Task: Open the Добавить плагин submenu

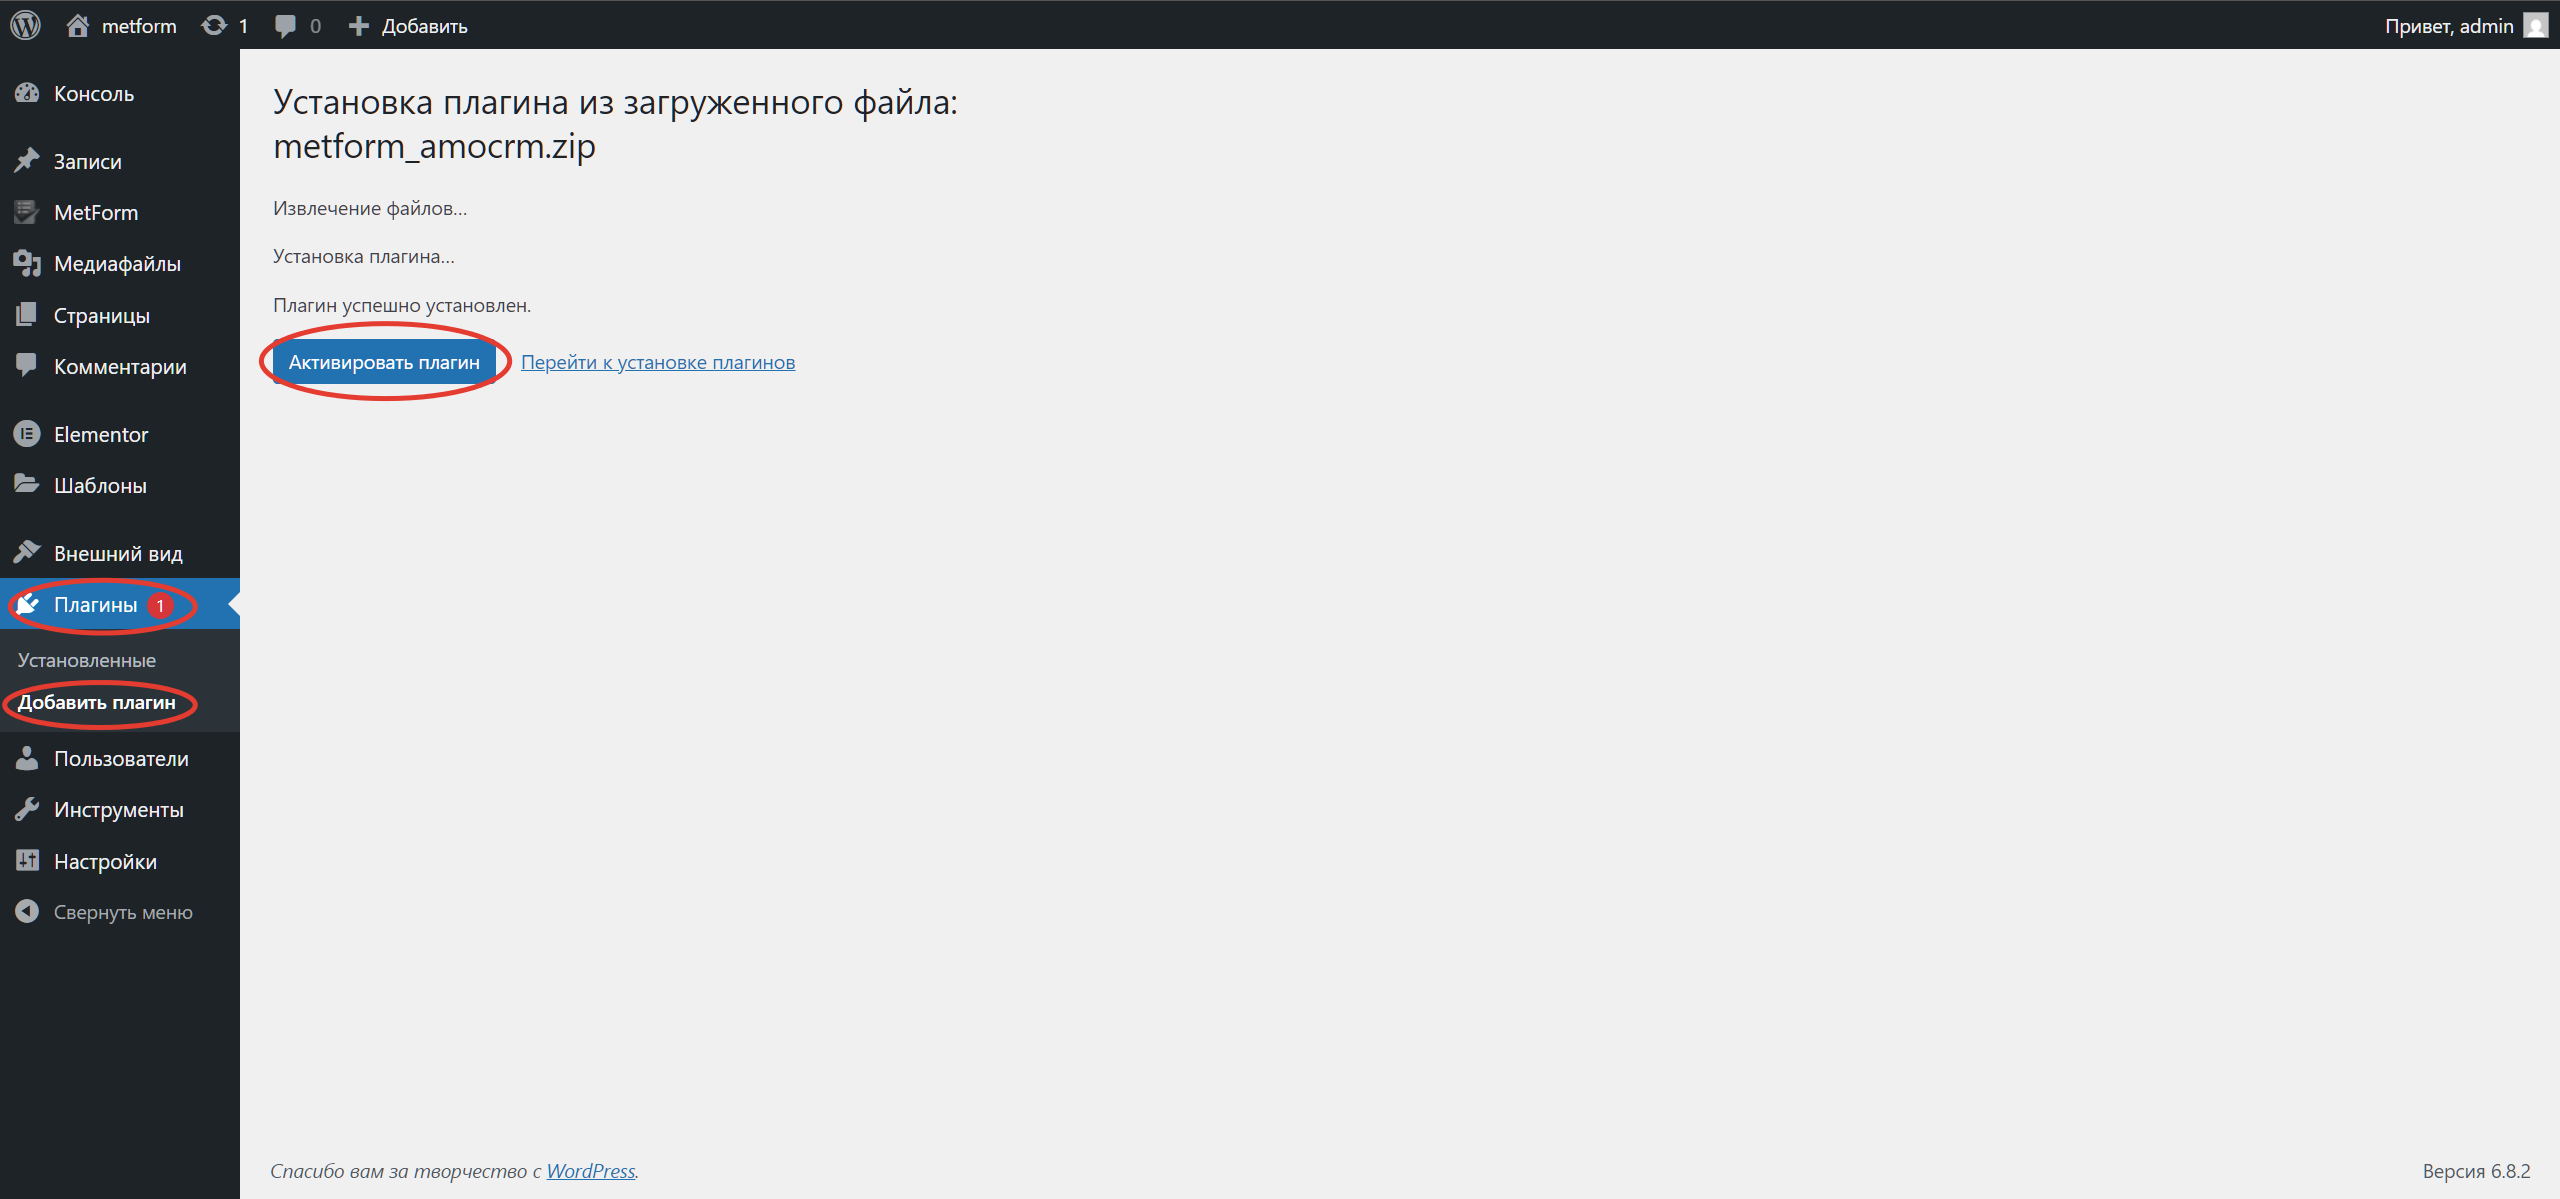Action: coord(97,702)
